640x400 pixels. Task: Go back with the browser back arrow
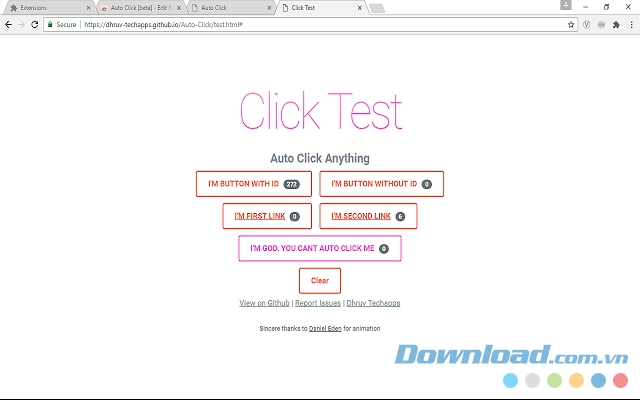[8, 24]
